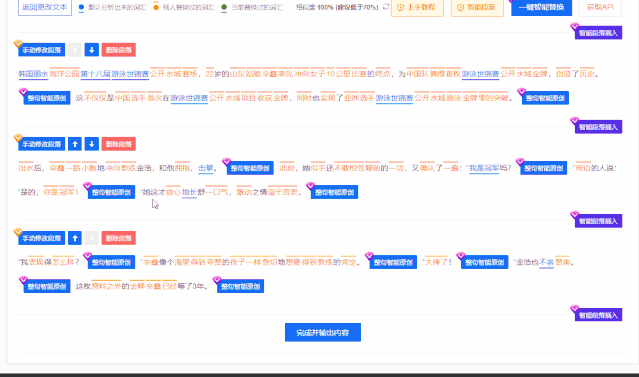
Task: Click 智能段落插入 below the last paragraph
Action: [598, 315]
